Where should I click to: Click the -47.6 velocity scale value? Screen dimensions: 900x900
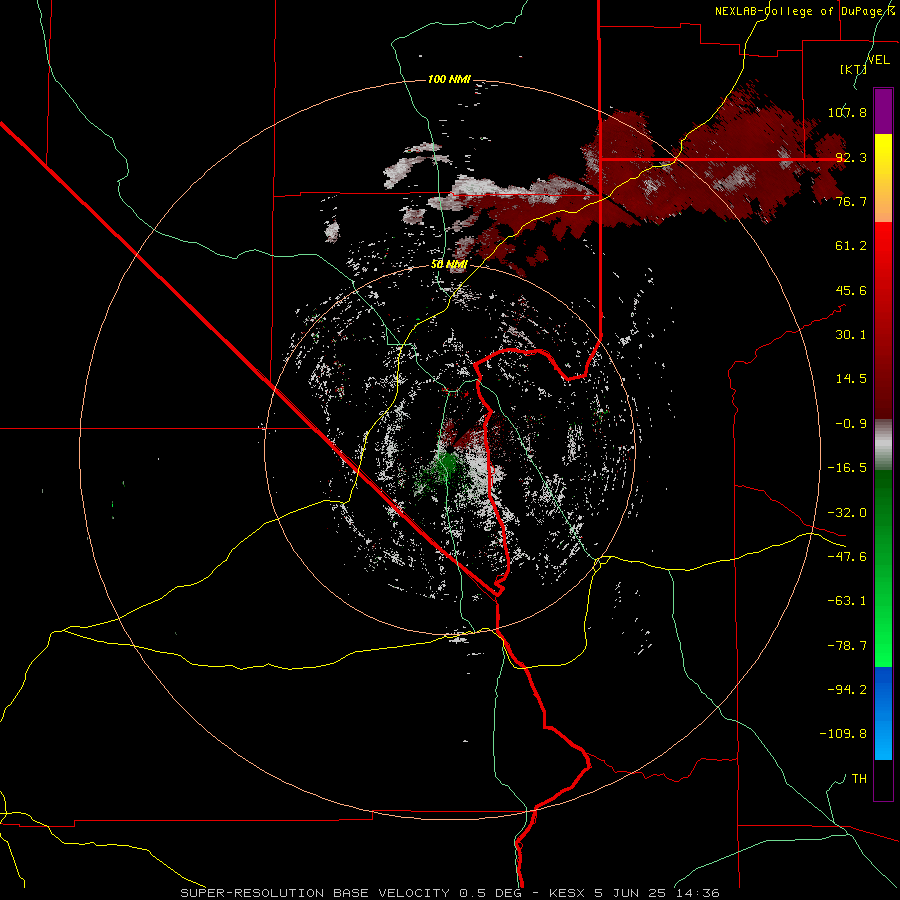coord(847,557)
